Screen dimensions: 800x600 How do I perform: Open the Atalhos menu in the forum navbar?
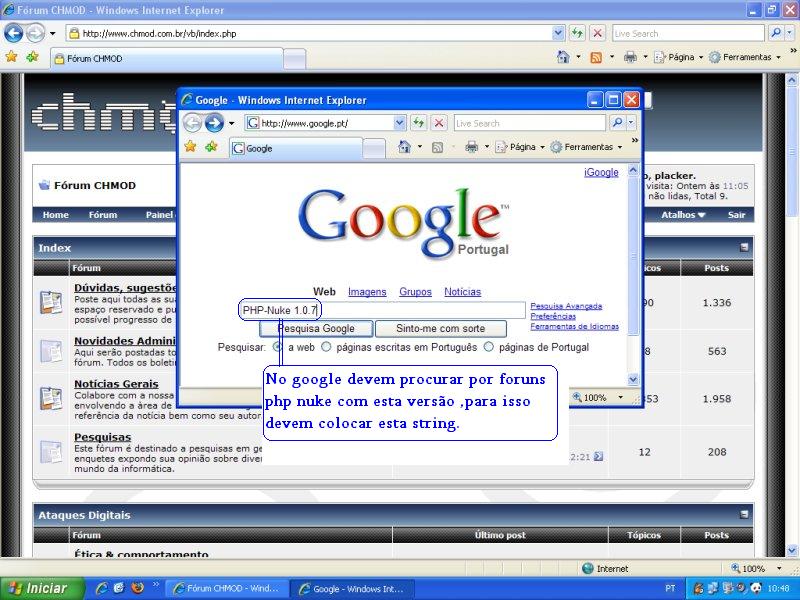click(x=683, y=215)
